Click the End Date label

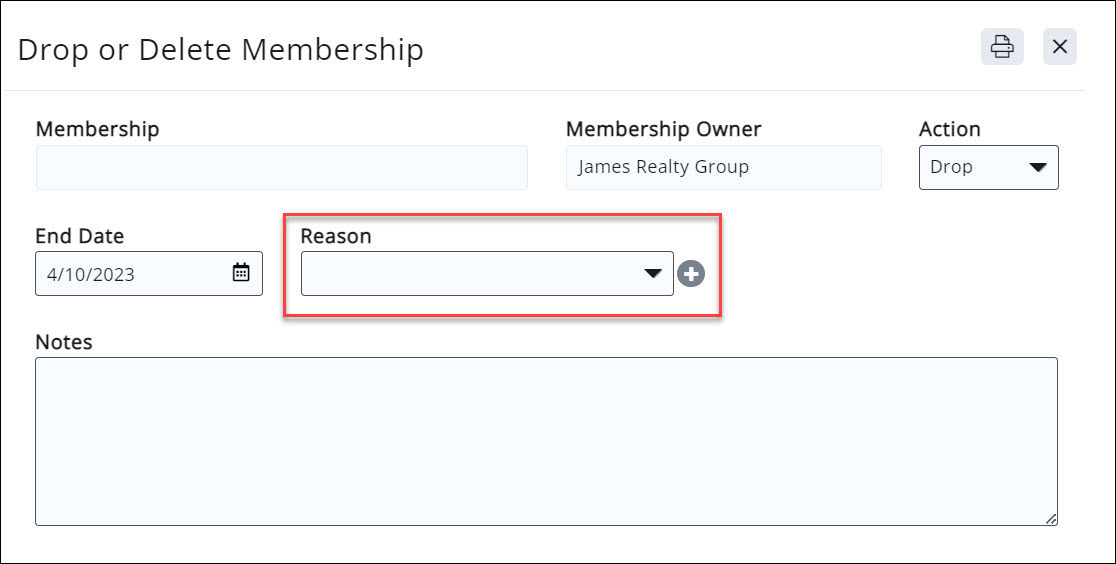coord(80,236)
